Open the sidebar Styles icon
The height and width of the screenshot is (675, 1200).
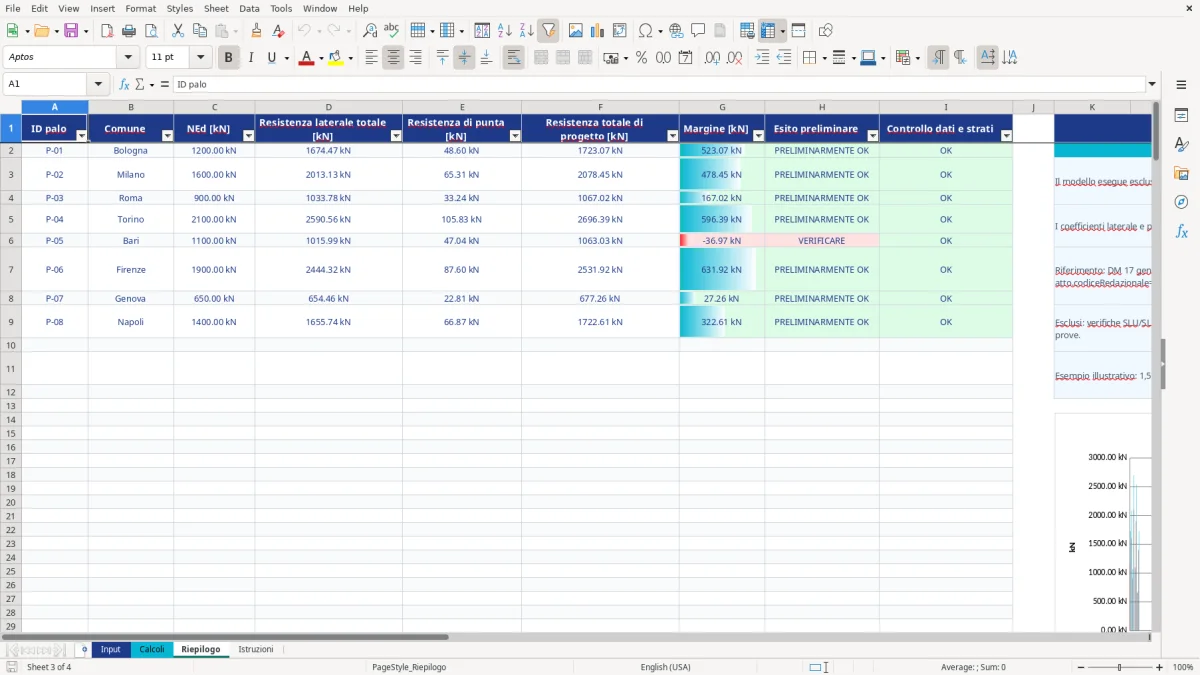1181,145
